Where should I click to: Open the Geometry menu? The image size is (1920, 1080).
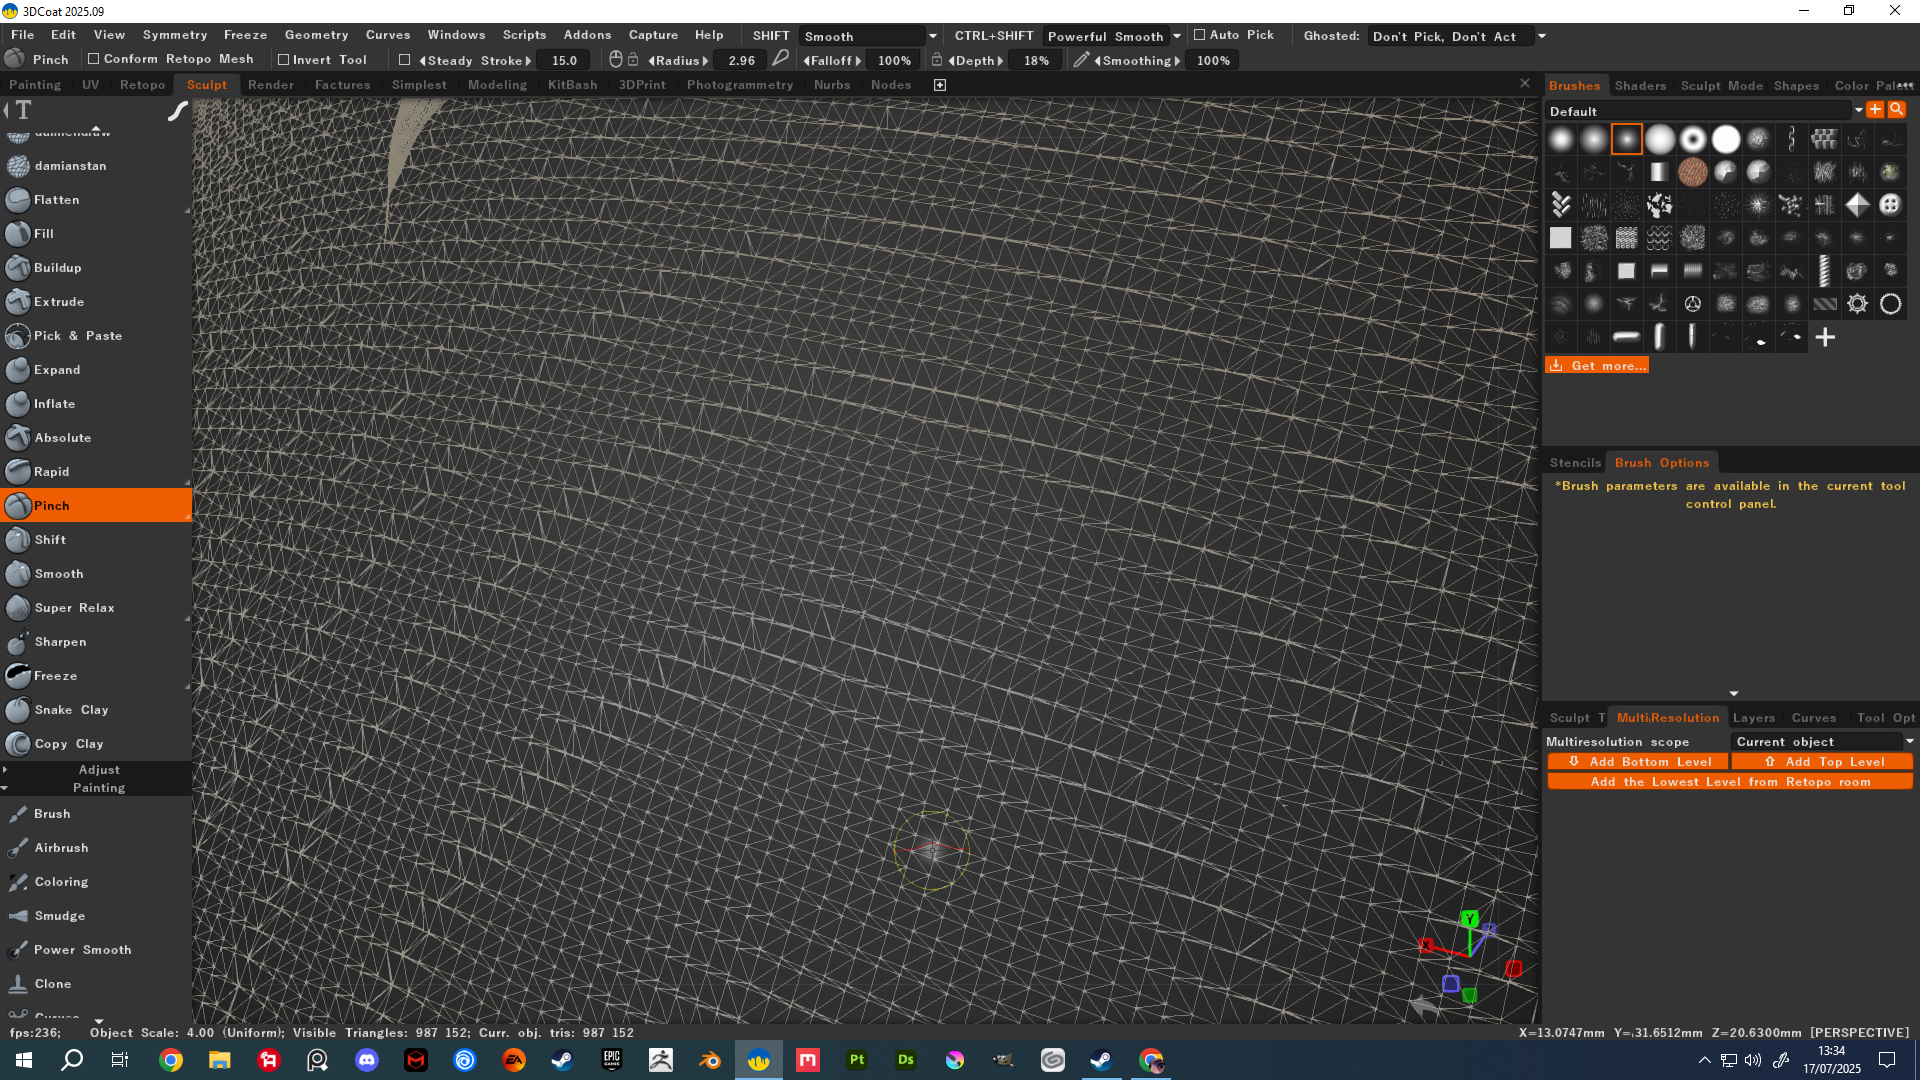(x=316, y=35)
